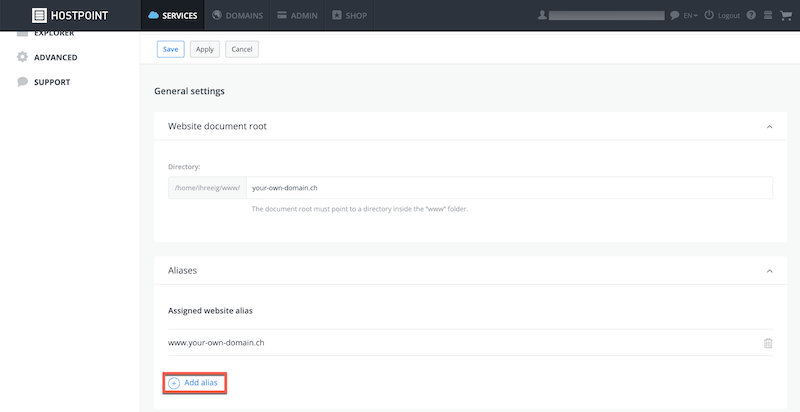Click the card icon on Admin tab

(282, 15)
